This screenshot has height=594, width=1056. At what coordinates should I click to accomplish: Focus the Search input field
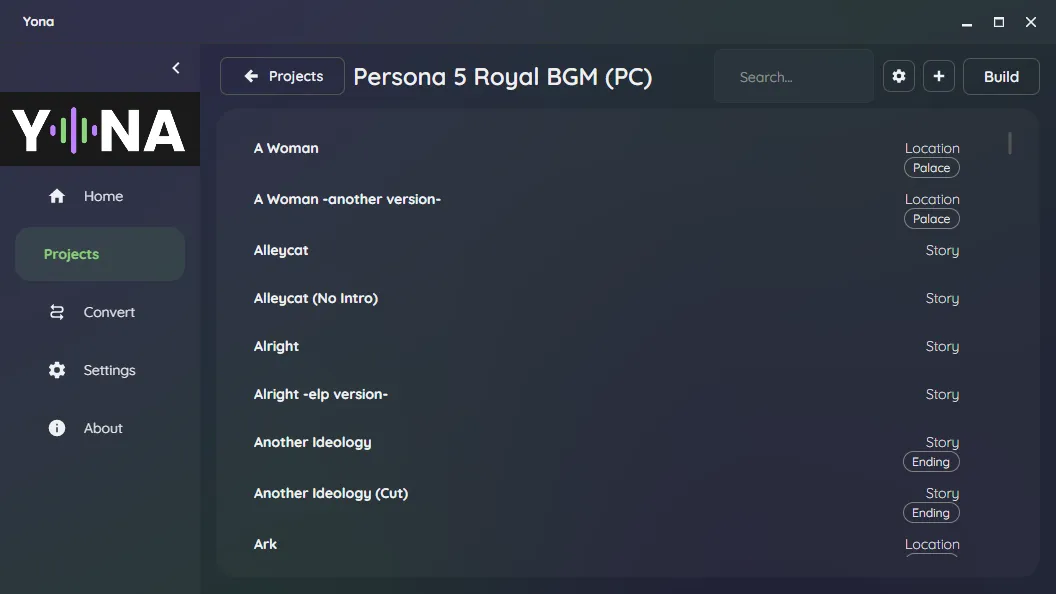pos(794,76)
